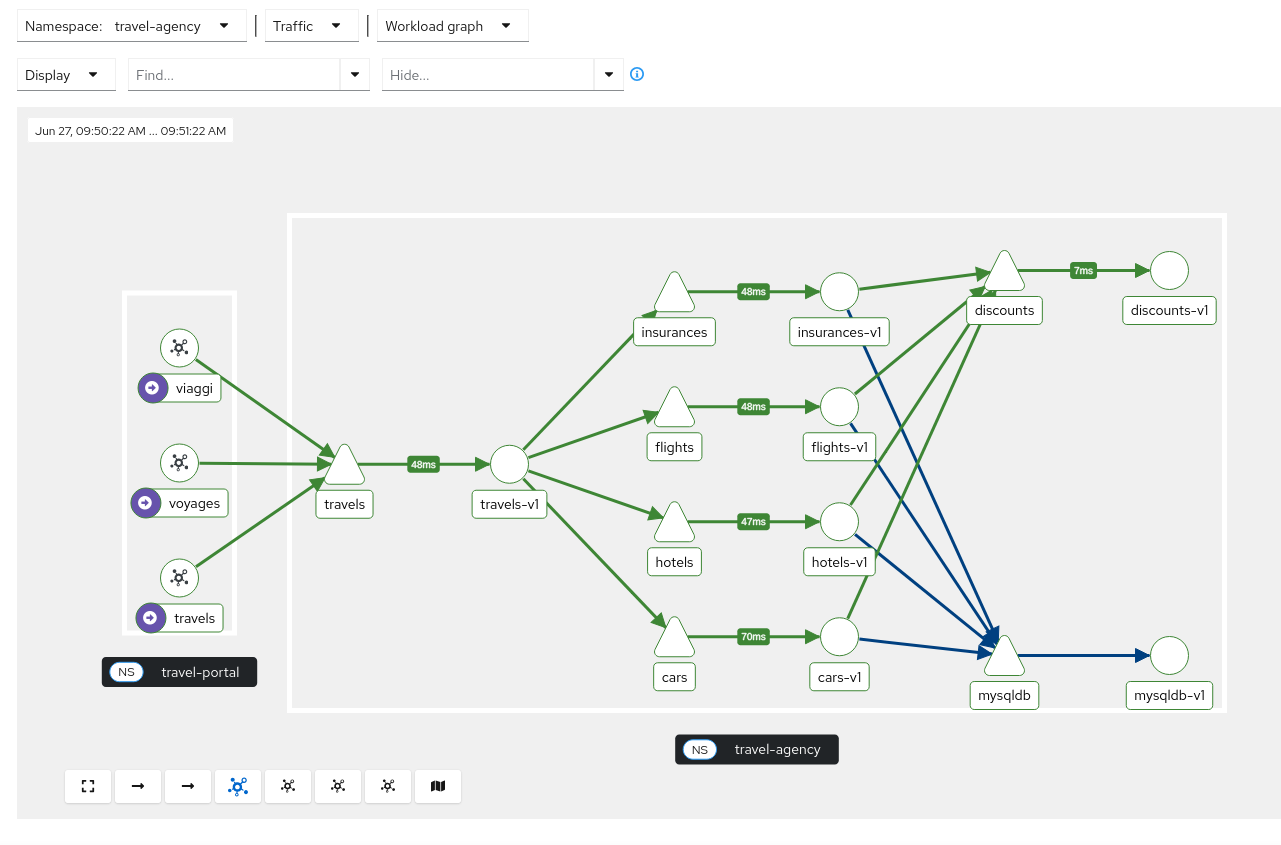
Task: Click the info icon beside the Hide field
Action: pos(637,74)
